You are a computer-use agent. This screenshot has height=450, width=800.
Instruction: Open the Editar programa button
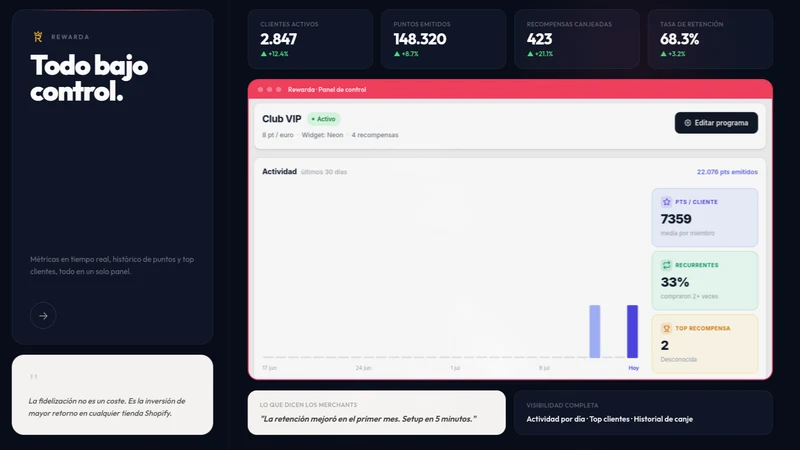click(716, 123)
